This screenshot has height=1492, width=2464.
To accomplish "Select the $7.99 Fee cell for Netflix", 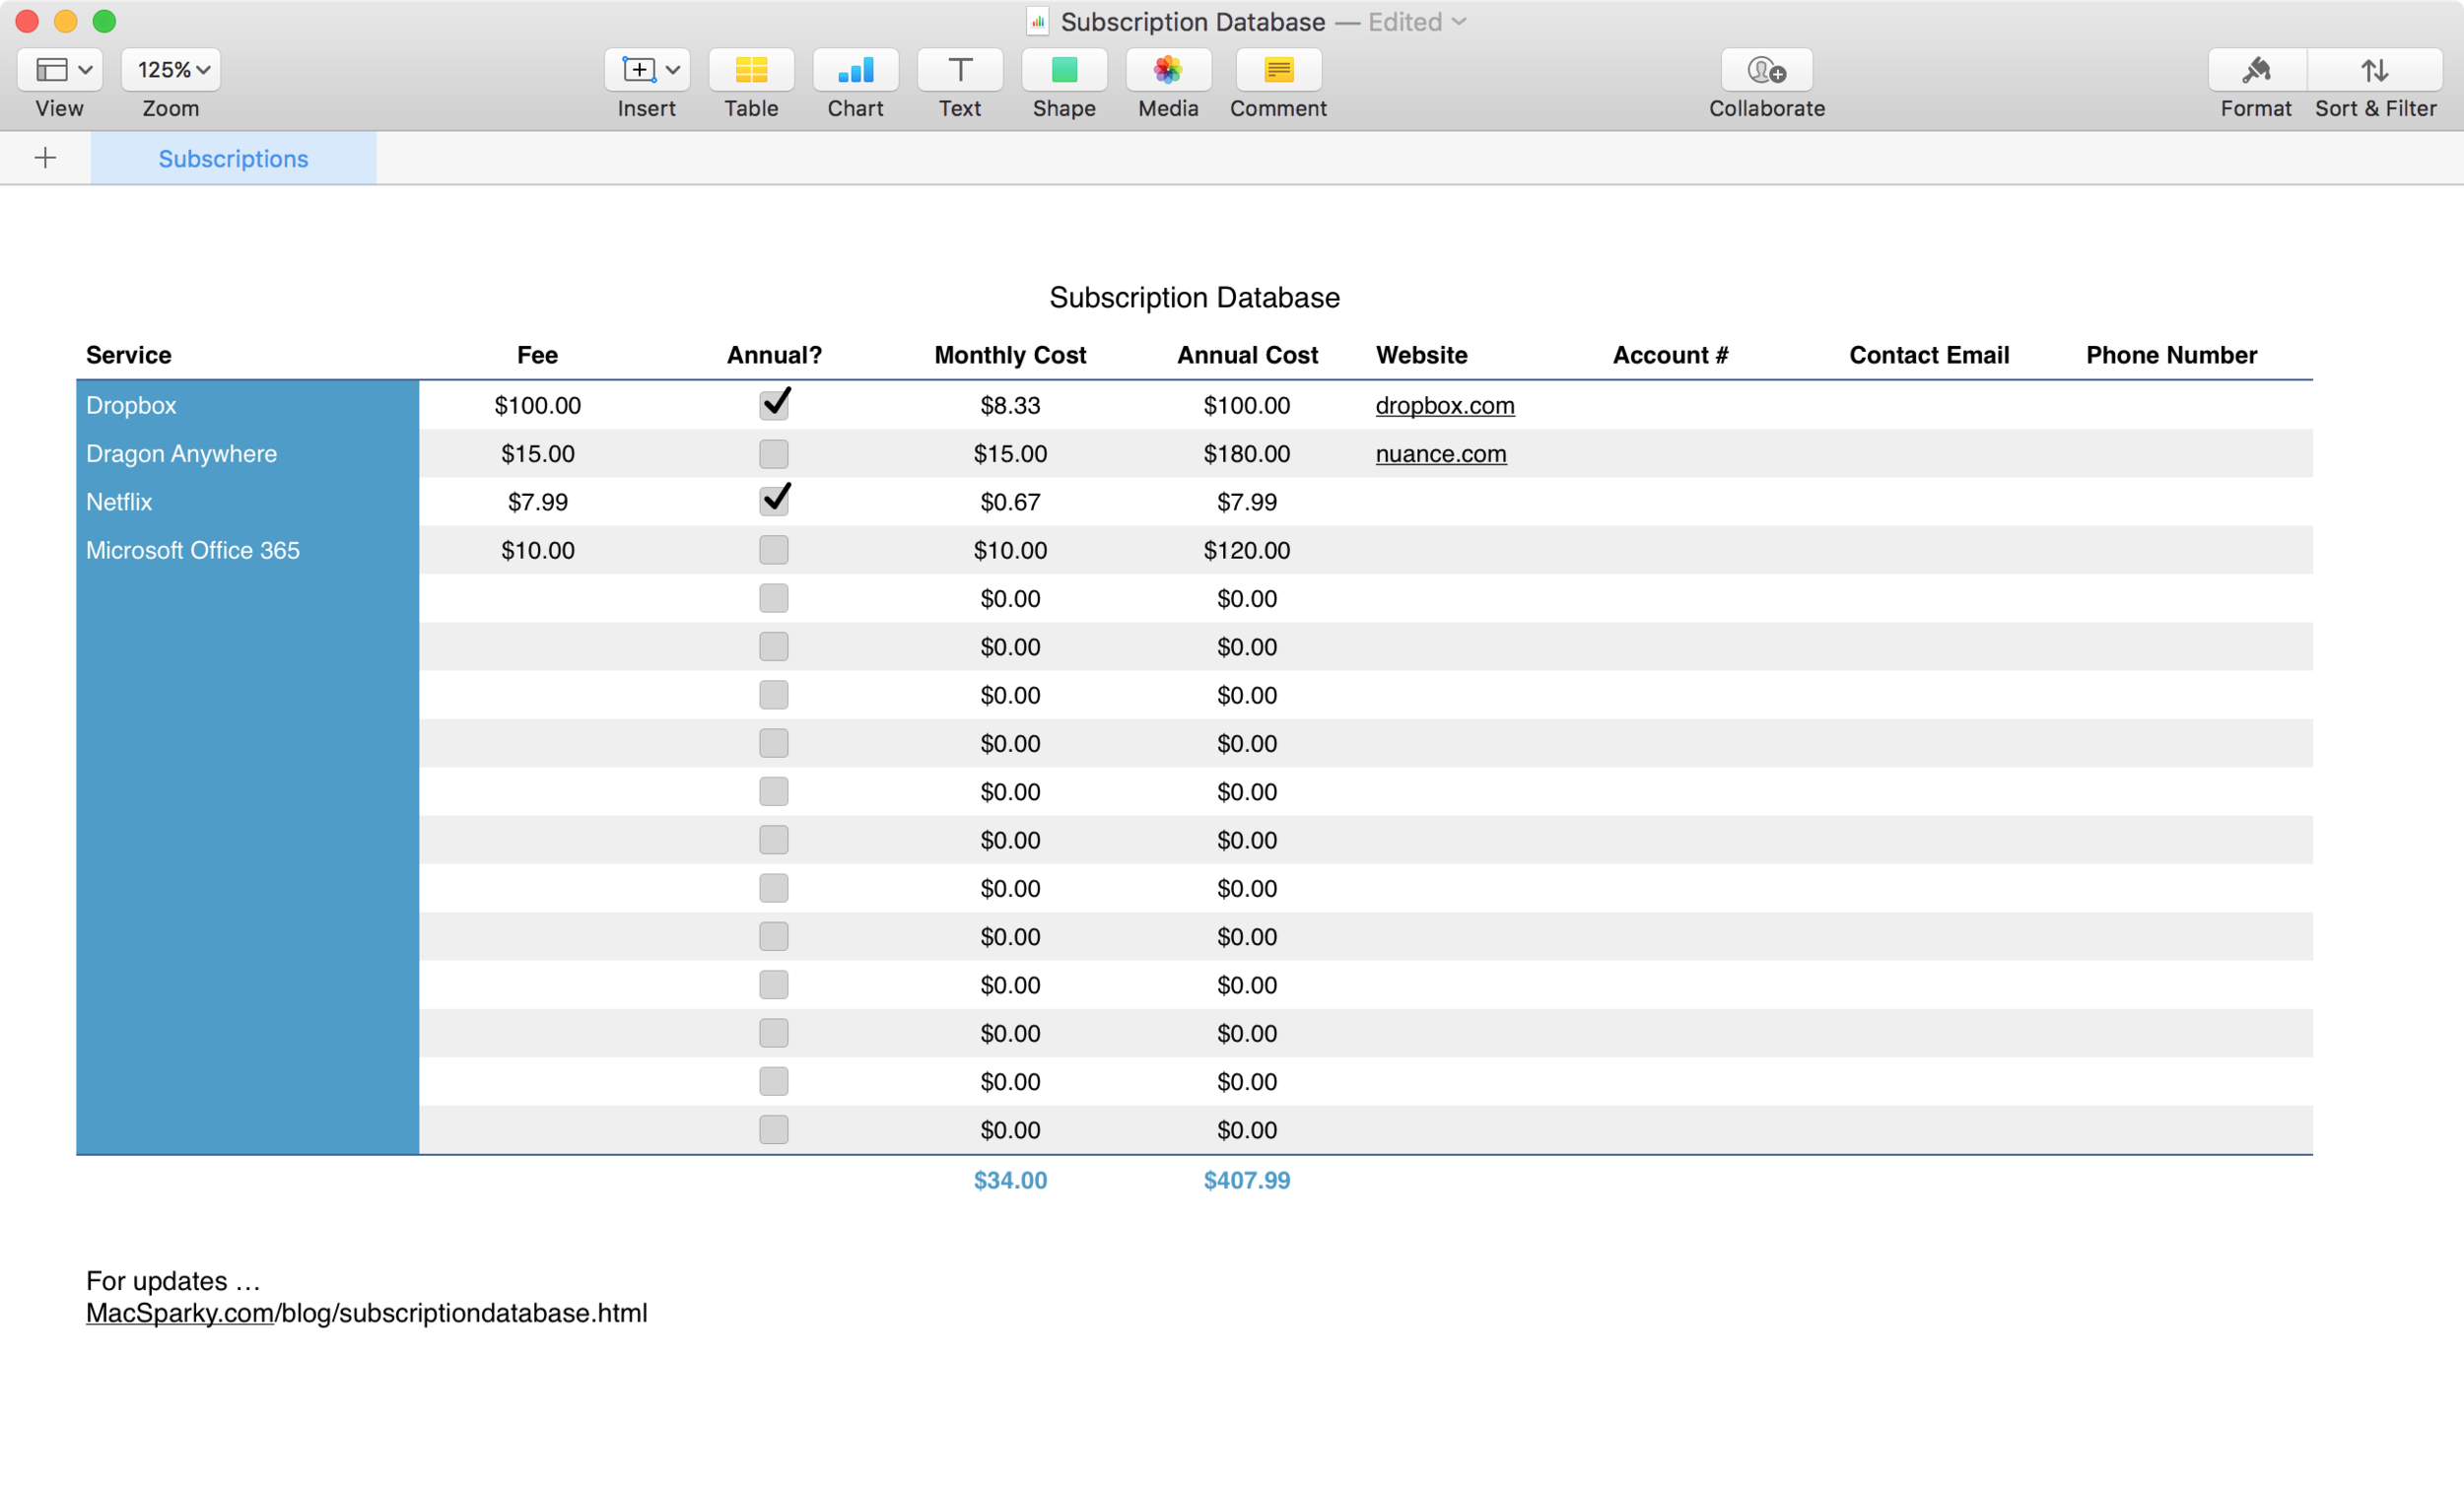I will (537, 502).
